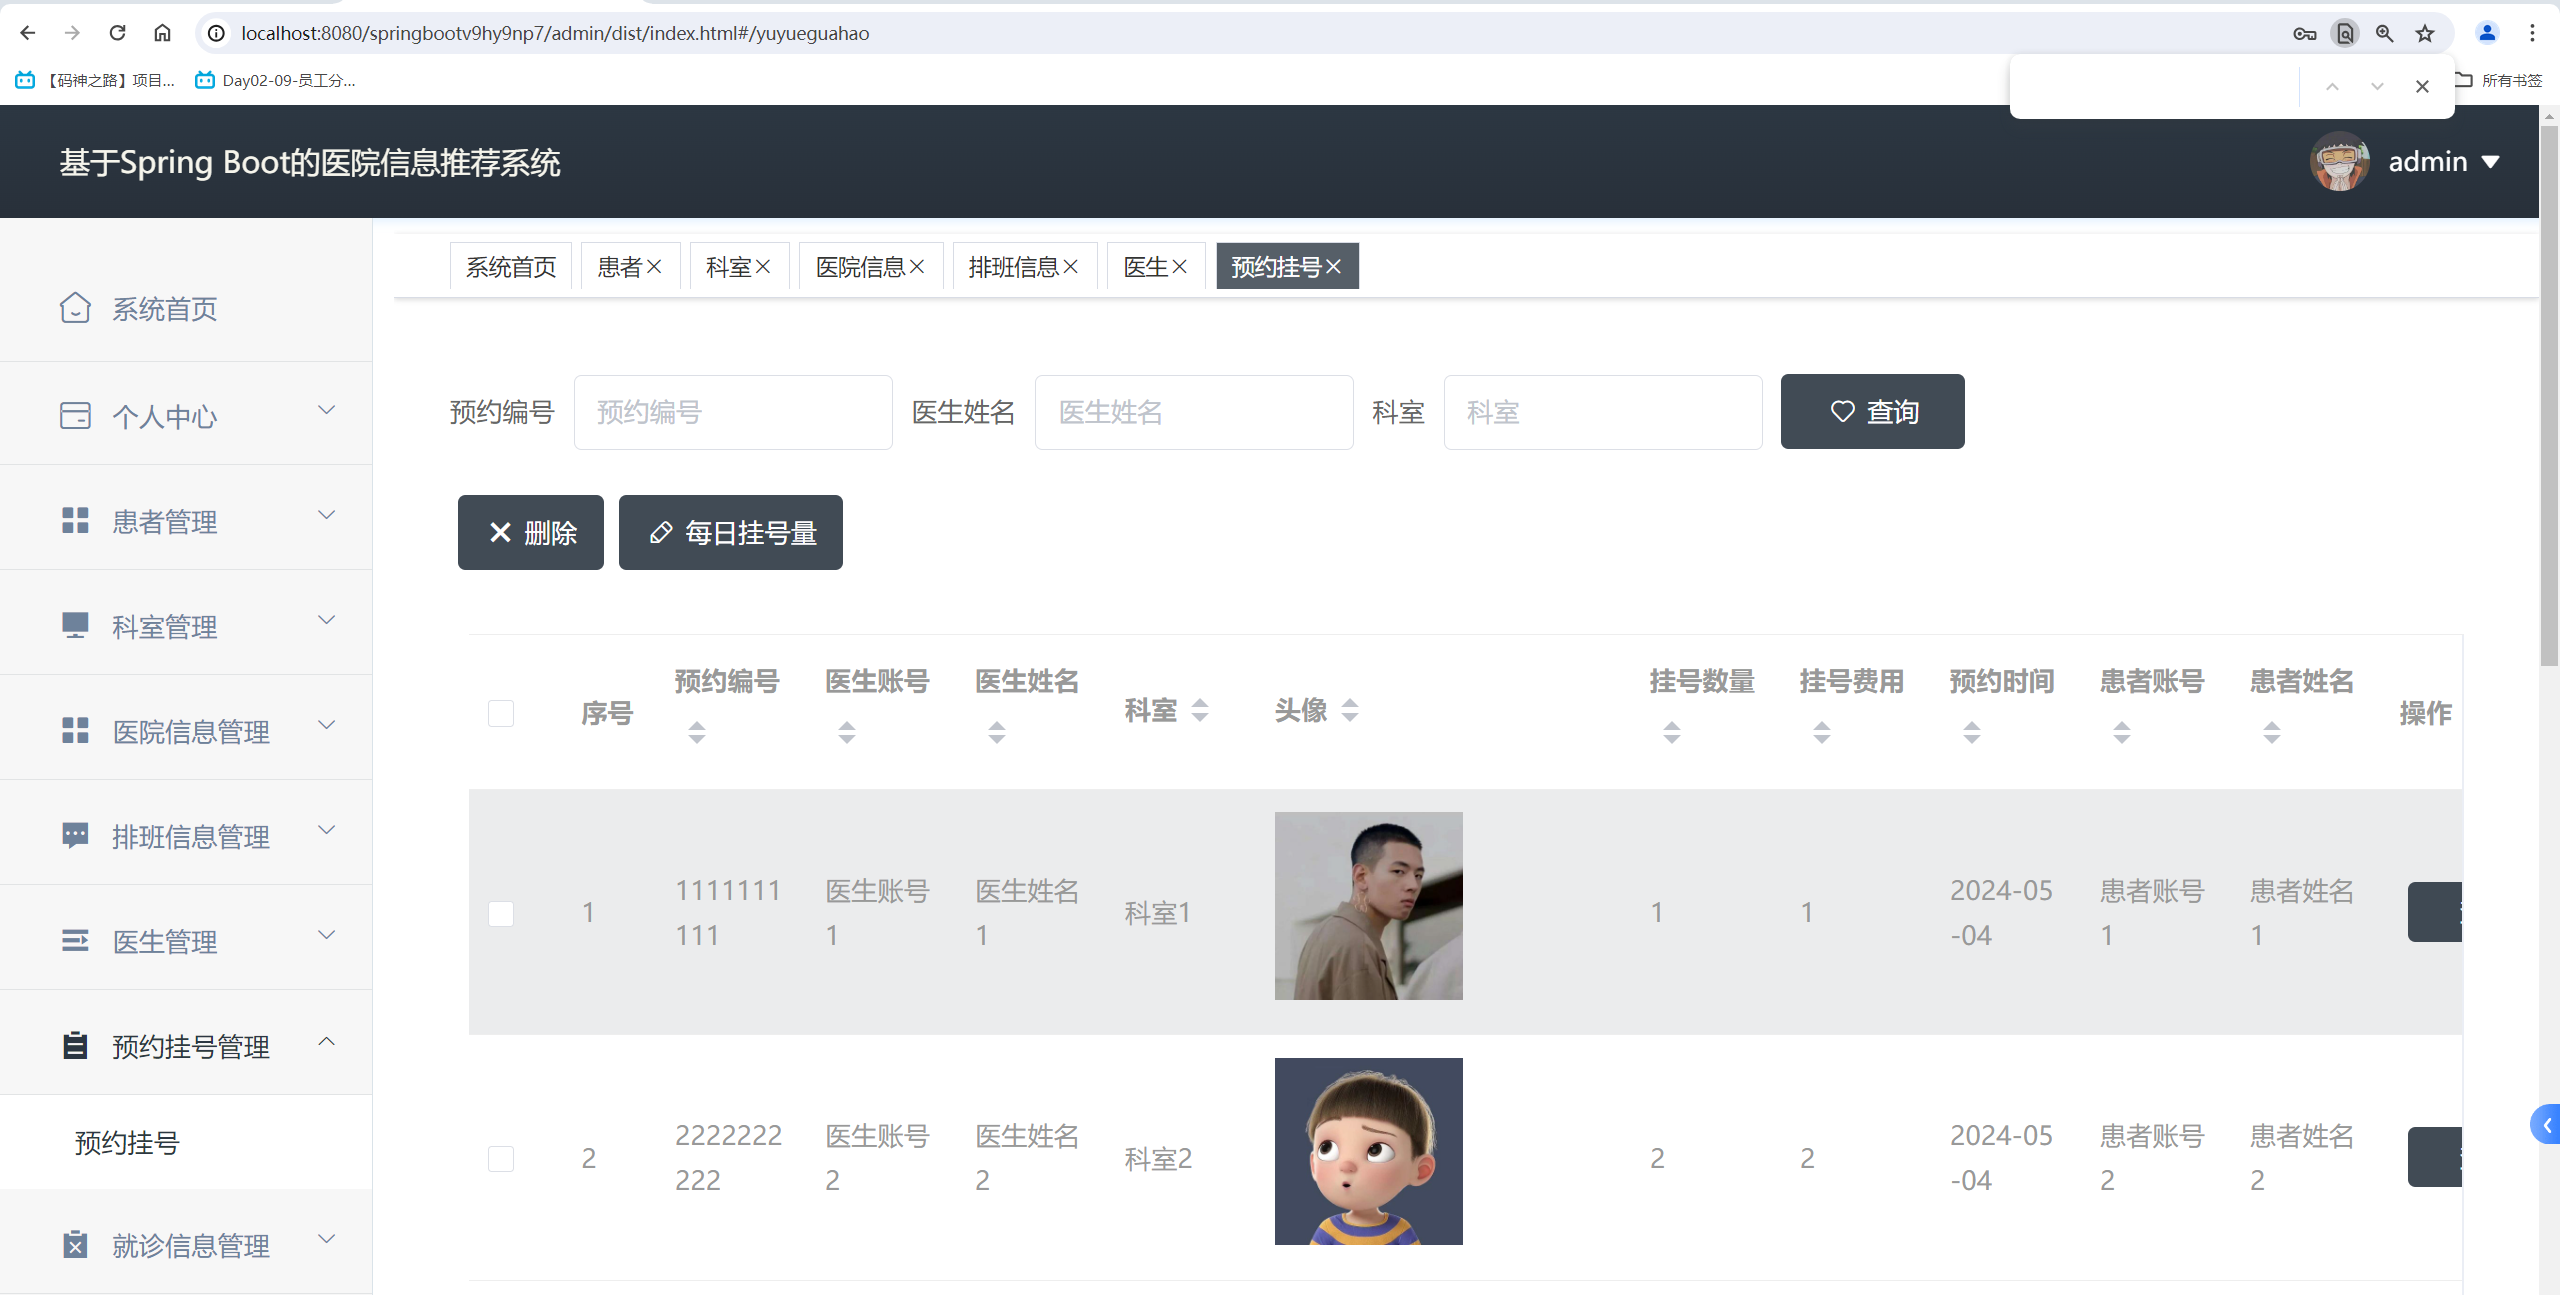2560x1295 pixels.
Task: Tick the select-all checkbox in table header
Action: click(501, 713)
